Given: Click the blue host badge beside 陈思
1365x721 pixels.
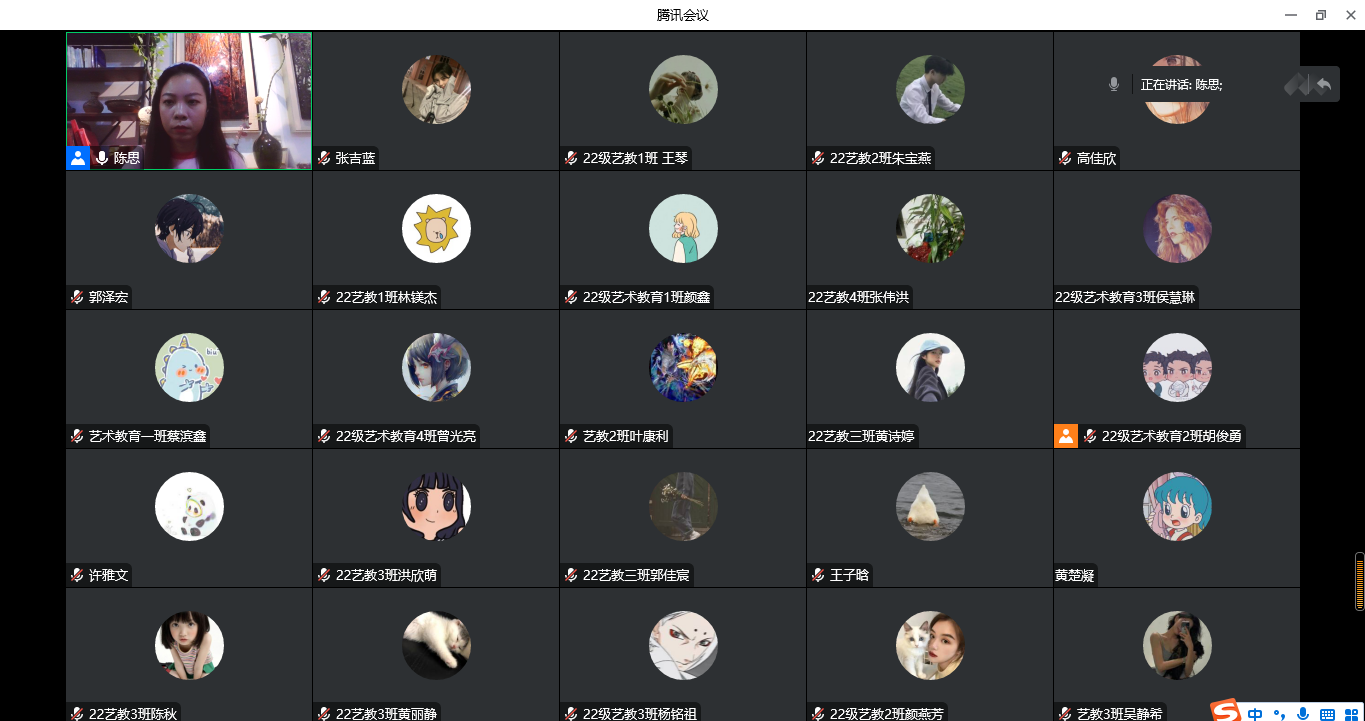Looking at the screenshot, I should pos(78,158).
